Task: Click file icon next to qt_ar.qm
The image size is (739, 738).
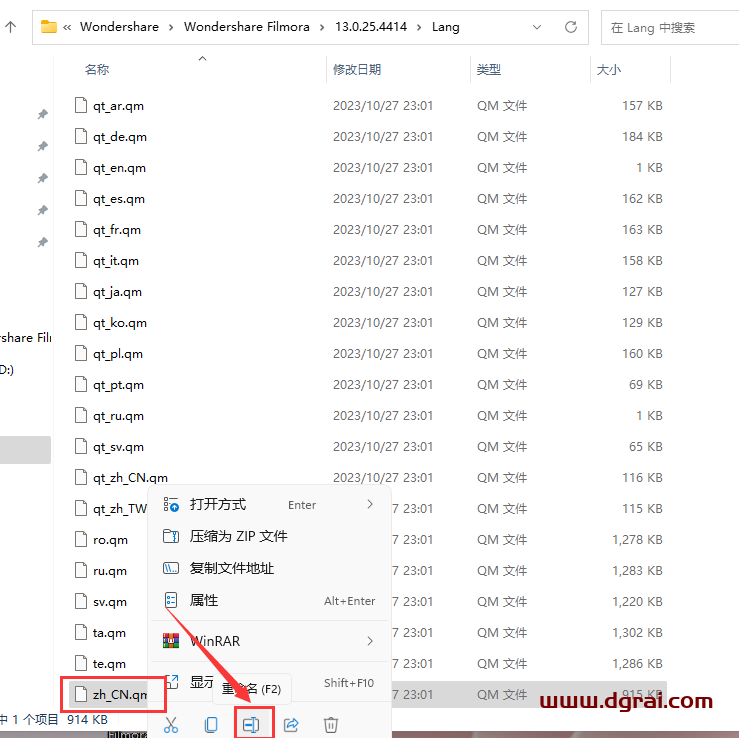Action: [x=81, y=105]
